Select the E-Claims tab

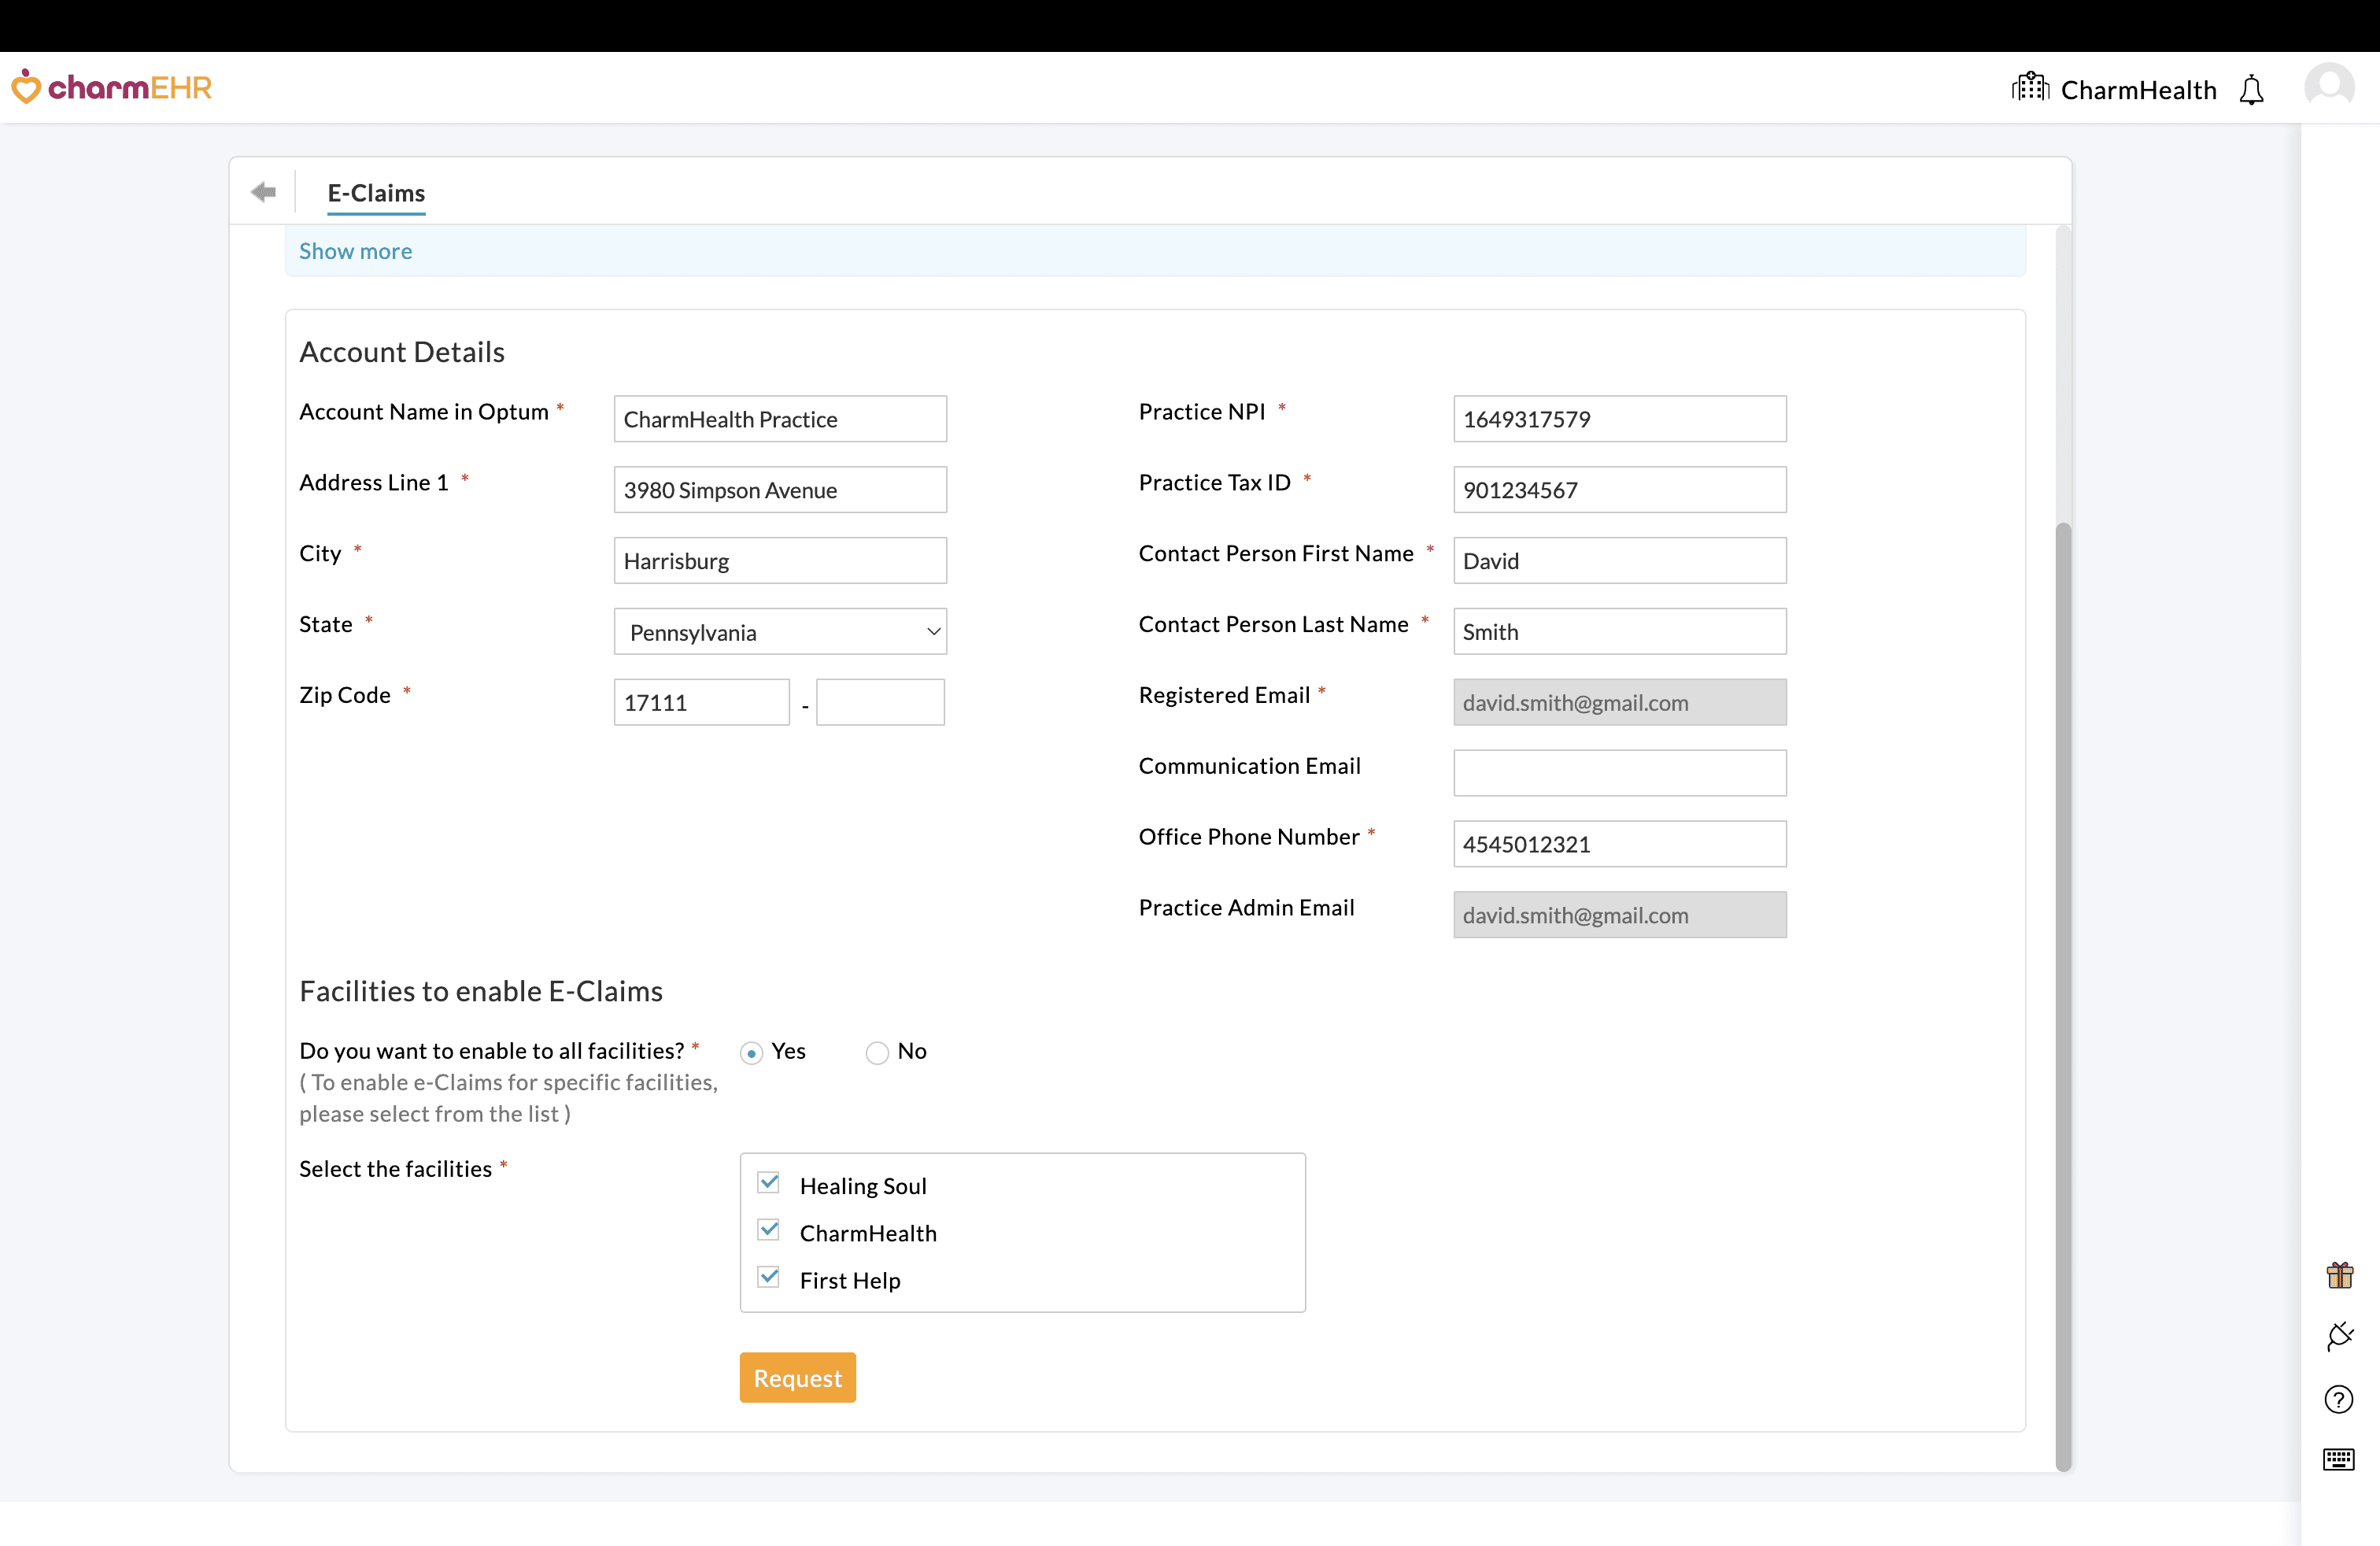point(376,193)
